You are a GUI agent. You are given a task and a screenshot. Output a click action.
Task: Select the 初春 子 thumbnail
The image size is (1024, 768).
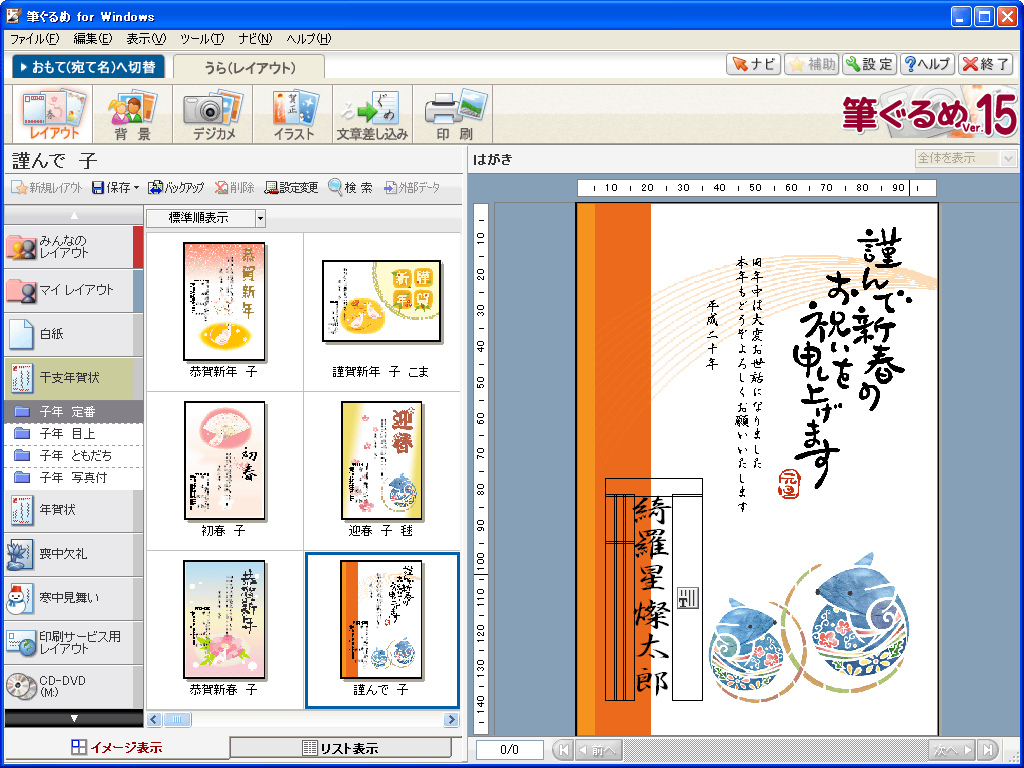[224, 470]
